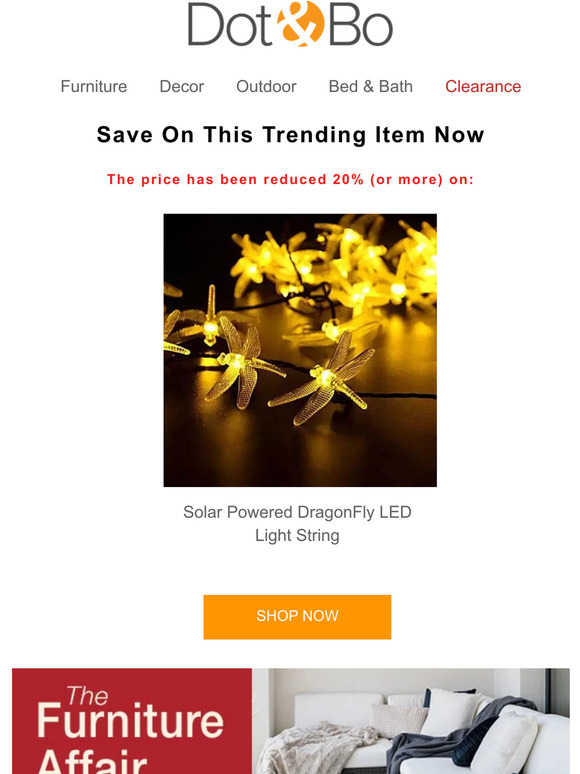Go to the Decor section
The width and height of the screenshot is (580, 774).
pos(182,86)
